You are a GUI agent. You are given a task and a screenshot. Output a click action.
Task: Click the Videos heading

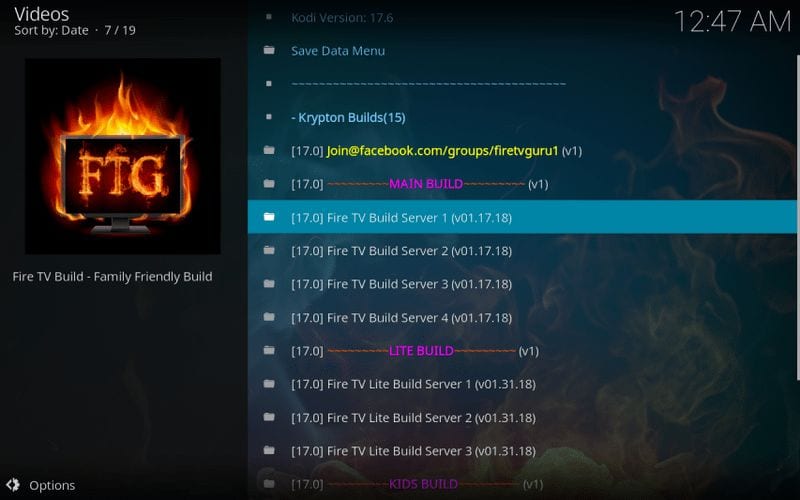coord(41,14)
